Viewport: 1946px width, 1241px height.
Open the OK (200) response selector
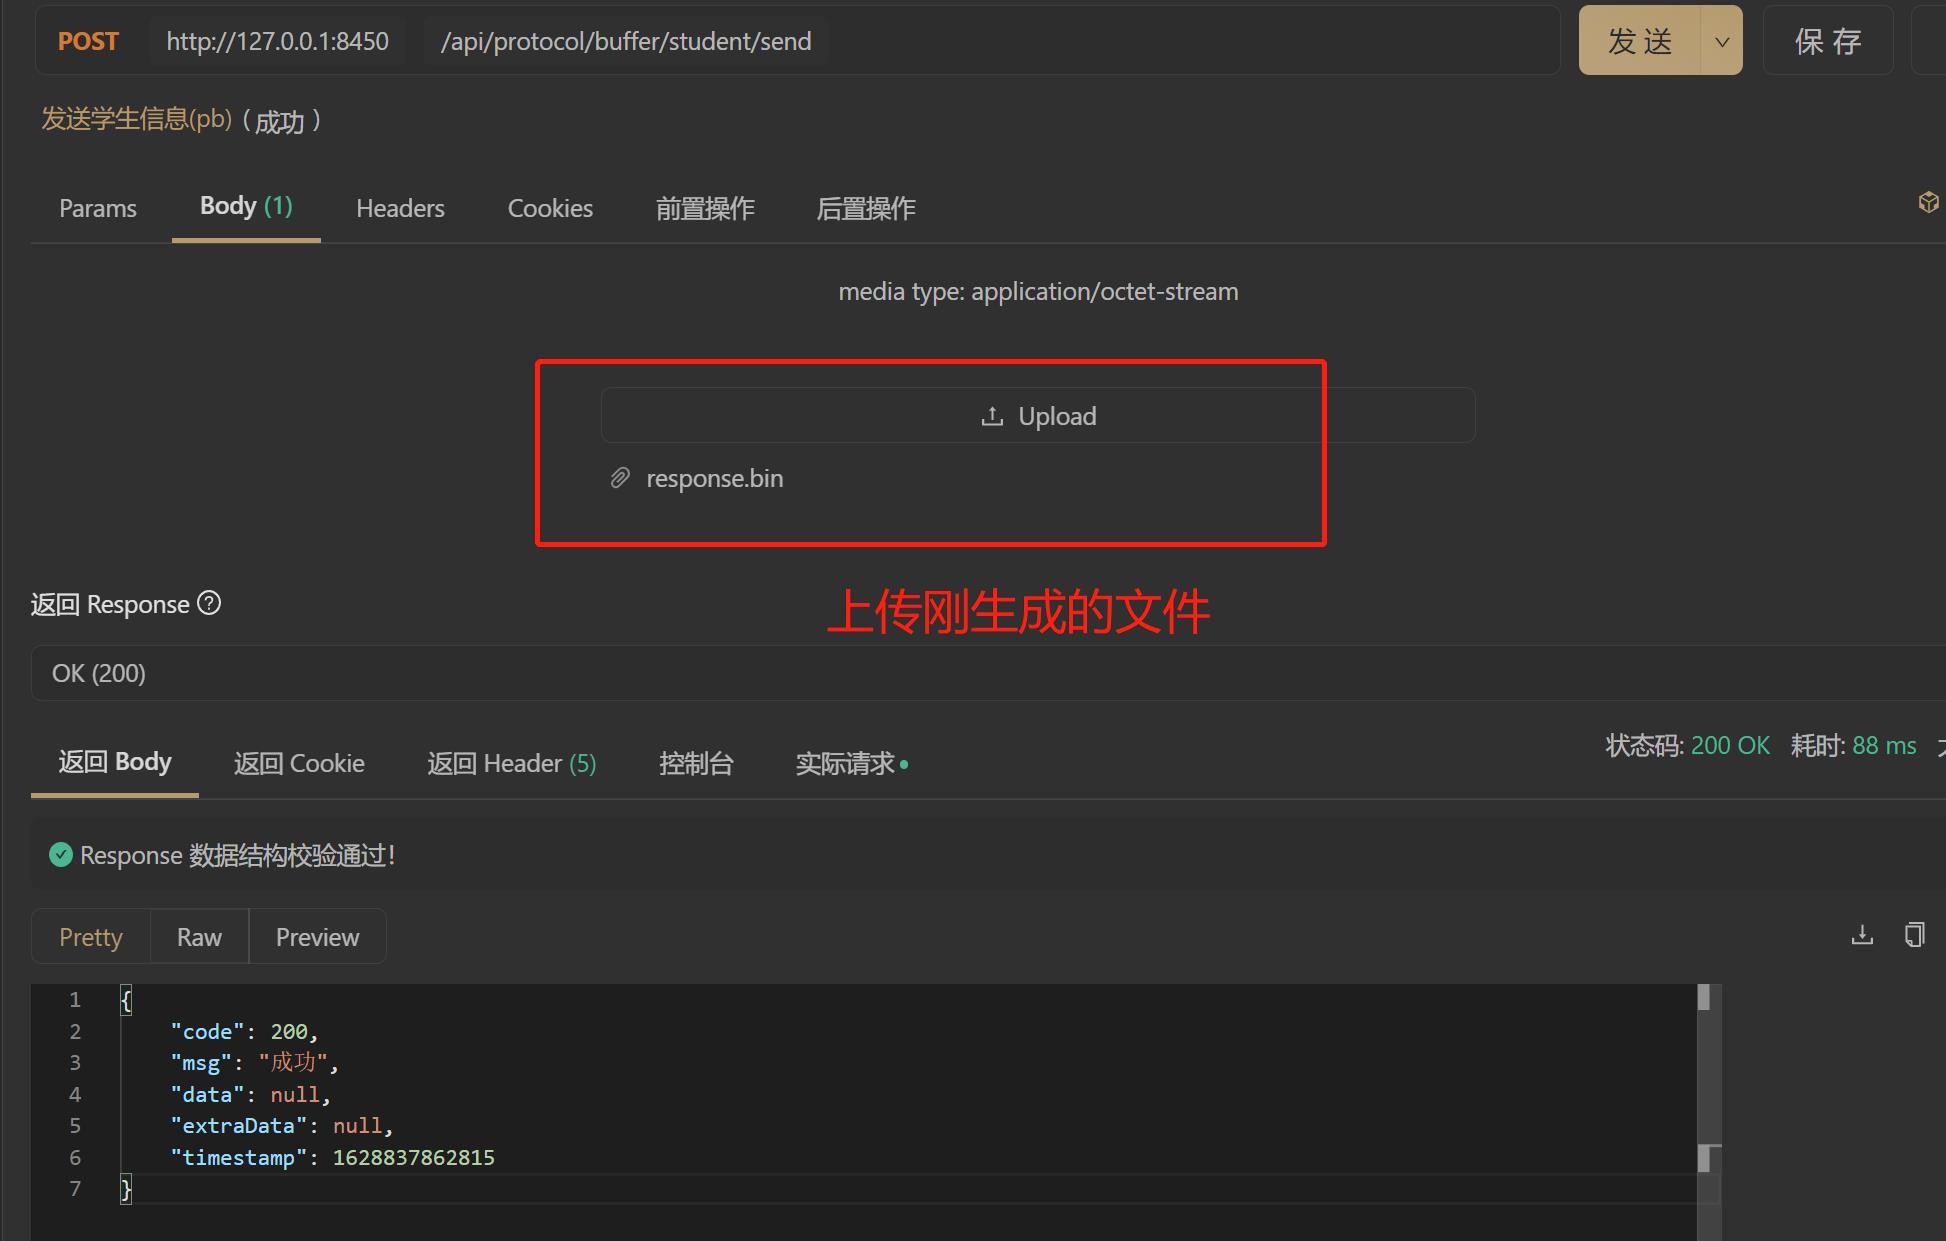pyautogui.click(x=988, y=673)
